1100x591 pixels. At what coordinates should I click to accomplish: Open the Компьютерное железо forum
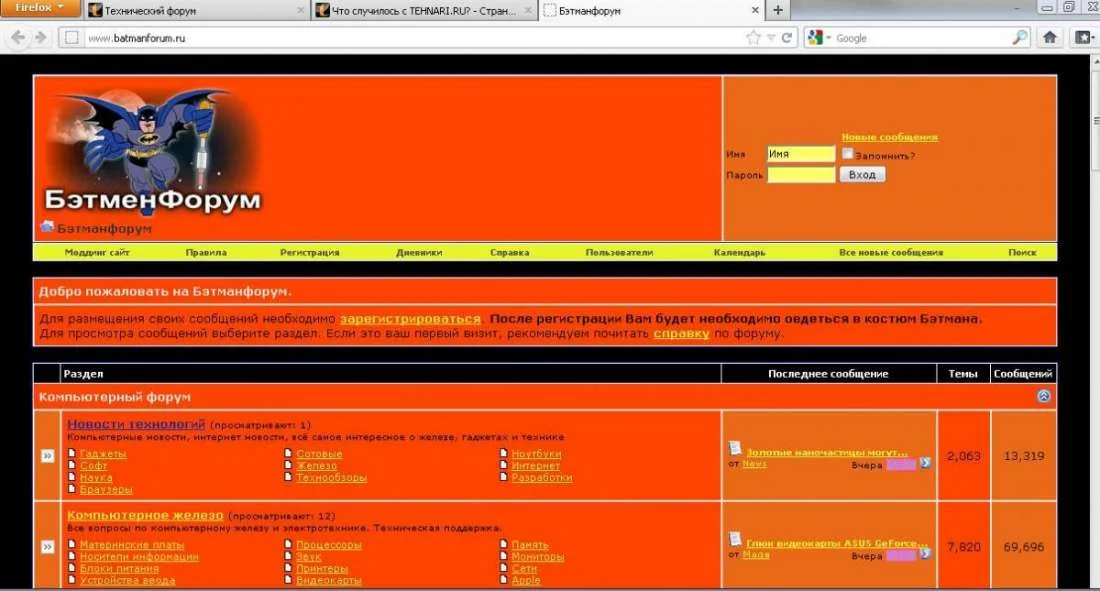pyautogui.click(x=145, y=515)
